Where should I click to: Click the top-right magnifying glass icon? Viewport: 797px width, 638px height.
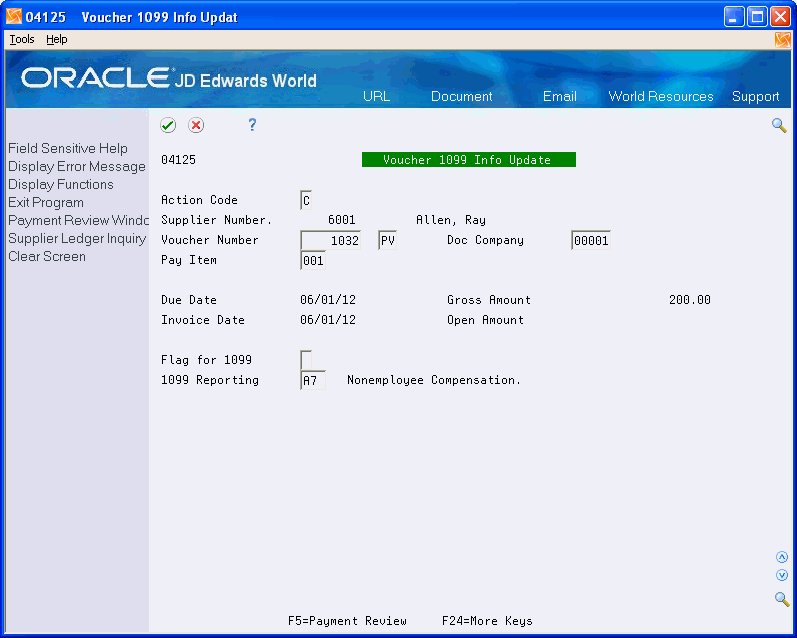779,125
